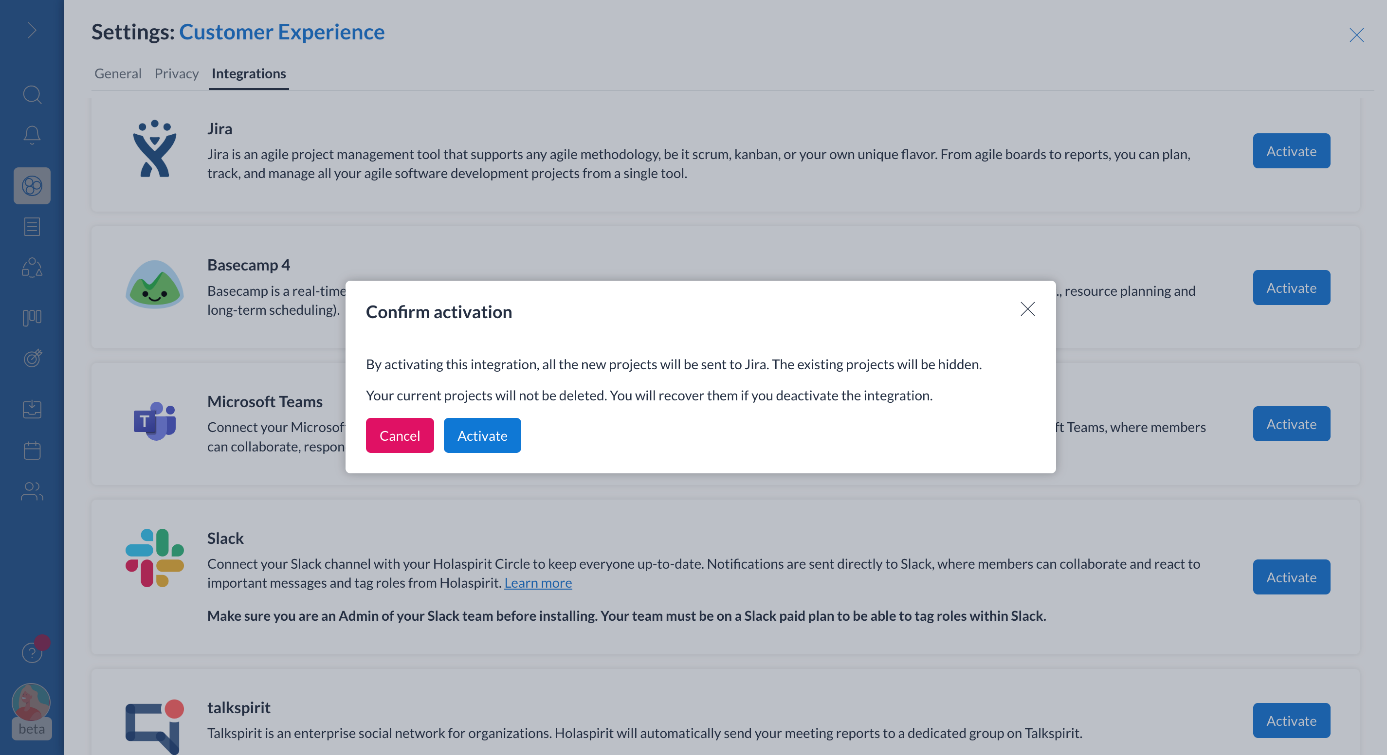Select the Integrations tab
The height and width of the screenshot is (755, 1387).
point(249,73)
